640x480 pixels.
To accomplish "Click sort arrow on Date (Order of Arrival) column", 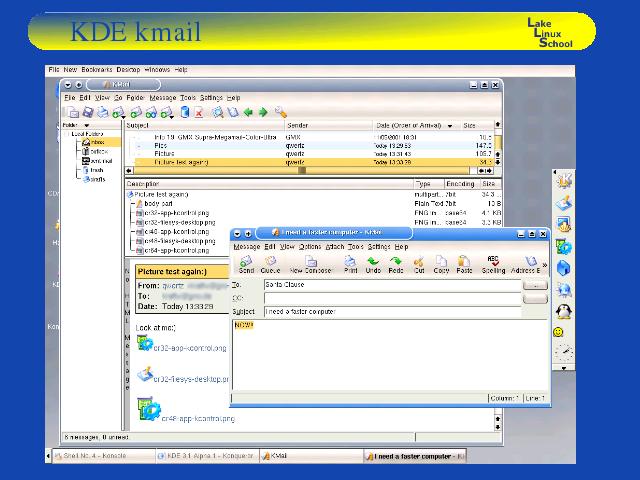I will click(x=450, y=126).
